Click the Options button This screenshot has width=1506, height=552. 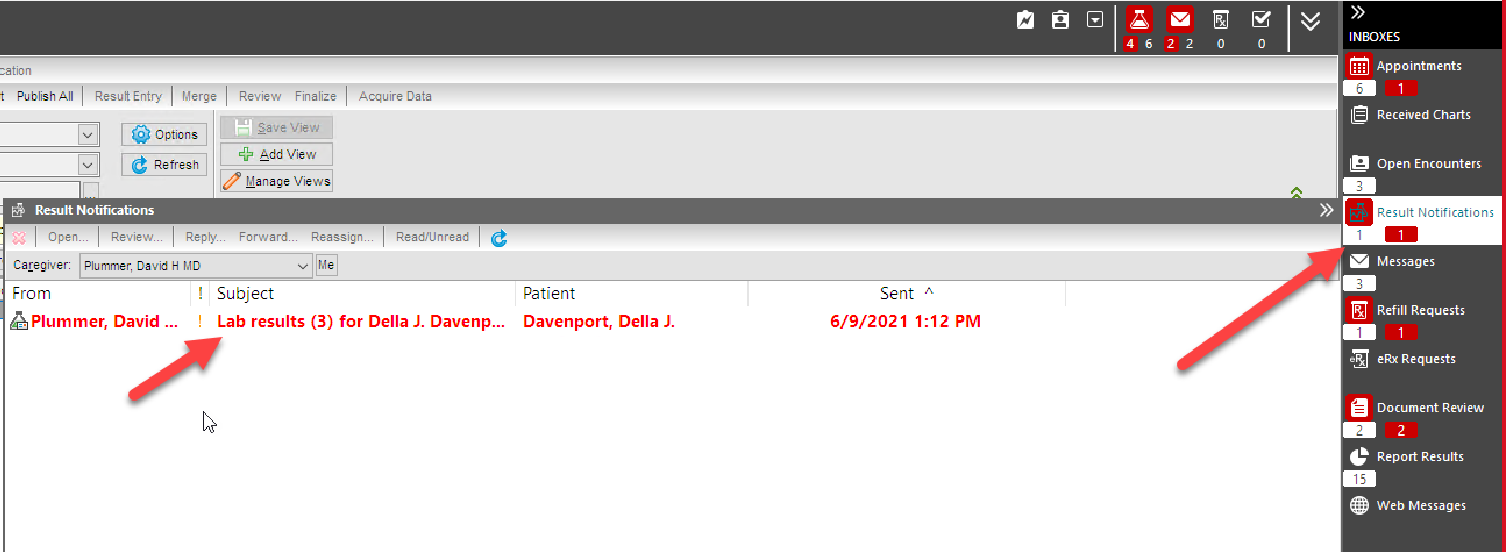[x=165, y=134]
